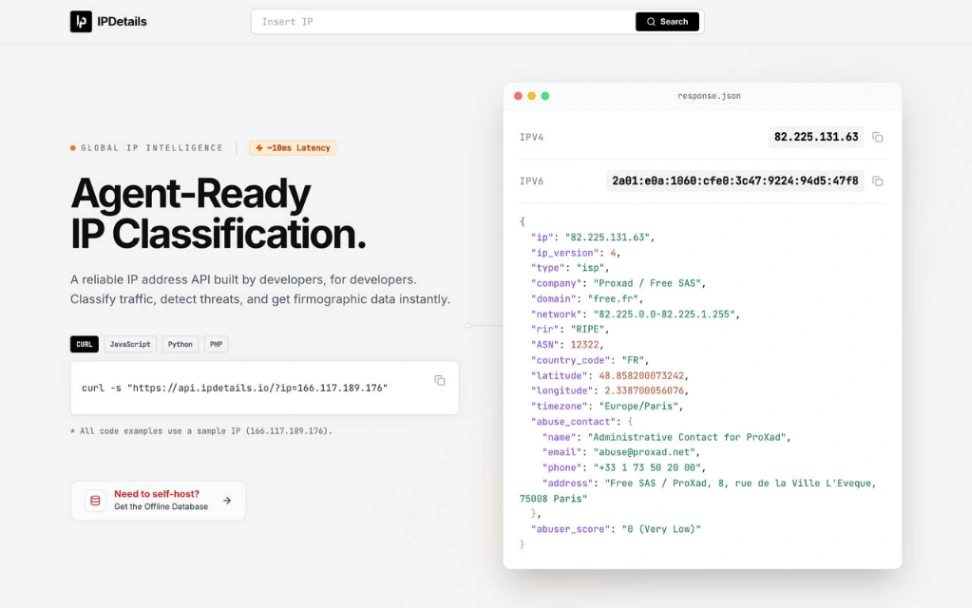Click the "isp" type value
Screen dimensions: 972x608
click(590, 268)
